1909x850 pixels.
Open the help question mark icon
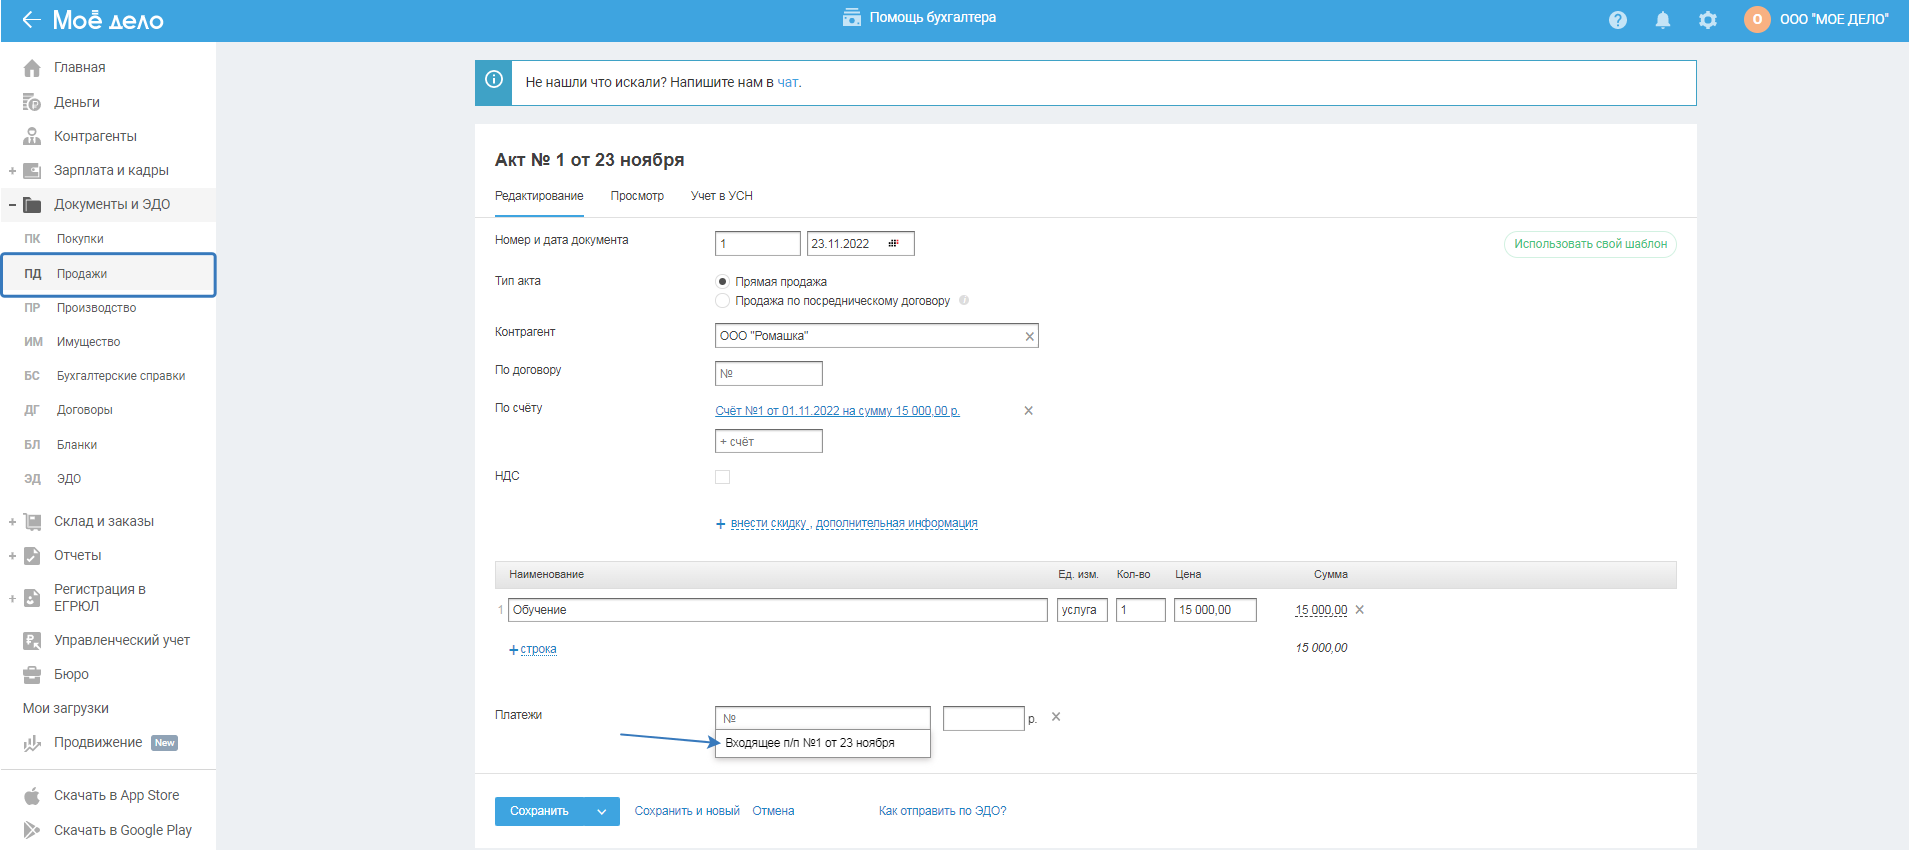(1618, 20)
